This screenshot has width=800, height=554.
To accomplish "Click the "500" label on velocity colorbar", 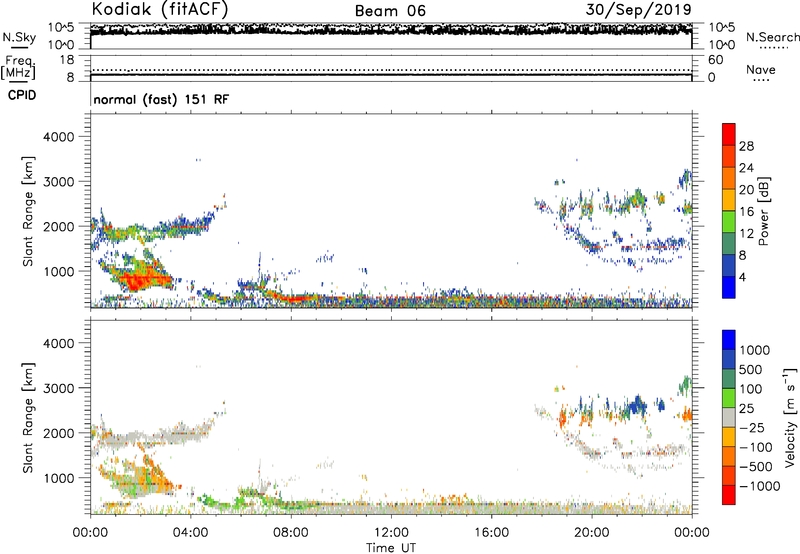I will click(x=751, y=369).
